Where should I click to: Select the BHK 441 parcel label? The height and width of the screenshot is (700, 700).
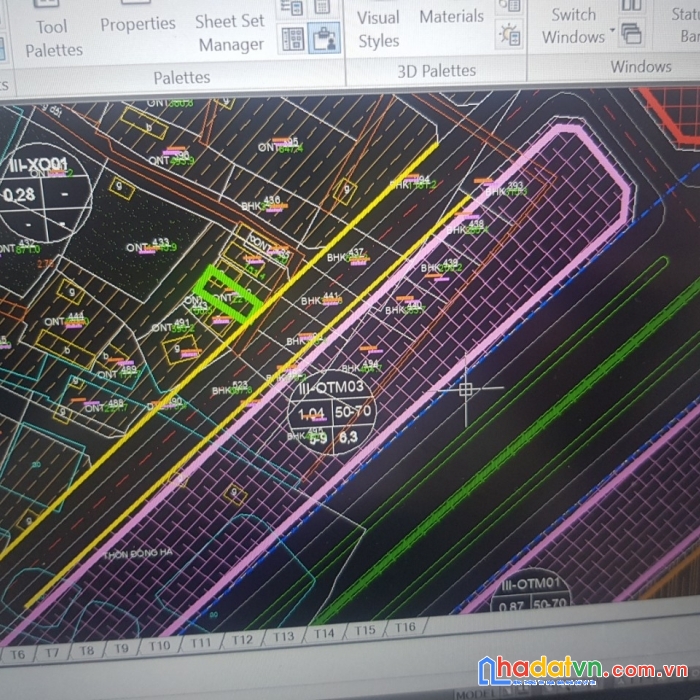(x=321, y=299)
